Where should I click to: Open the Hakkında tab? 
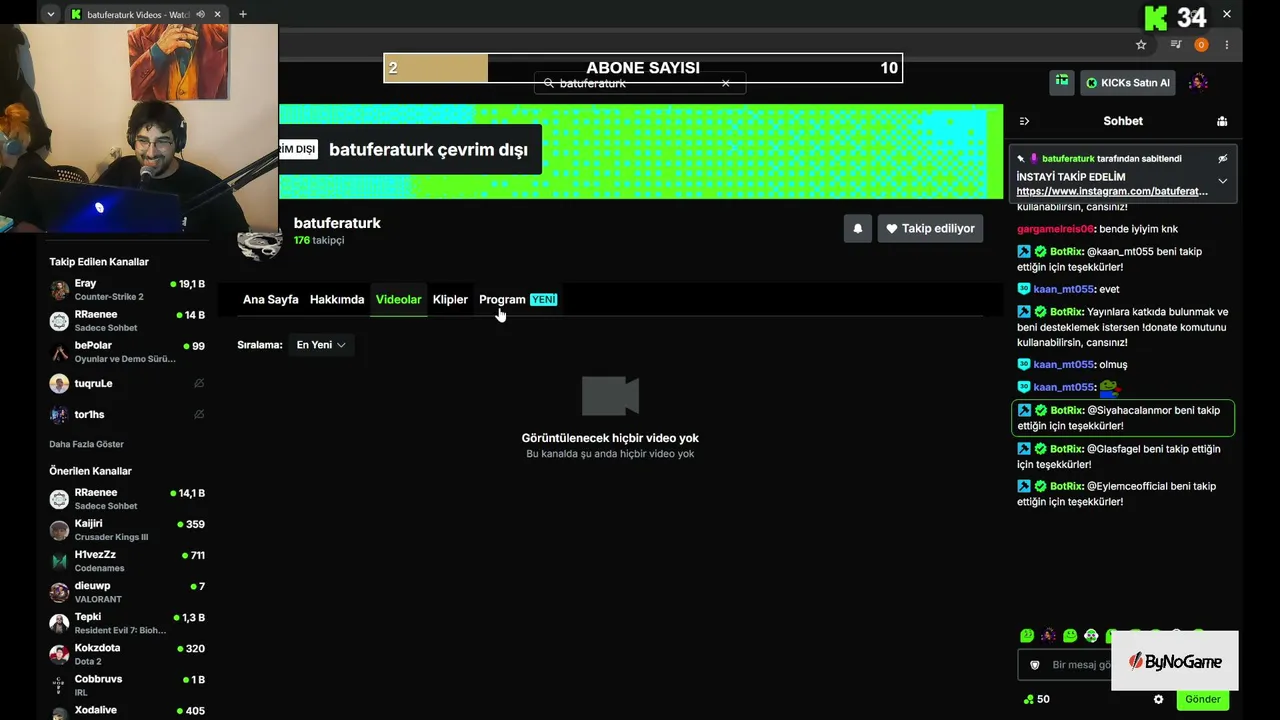[x=337, y=300]
